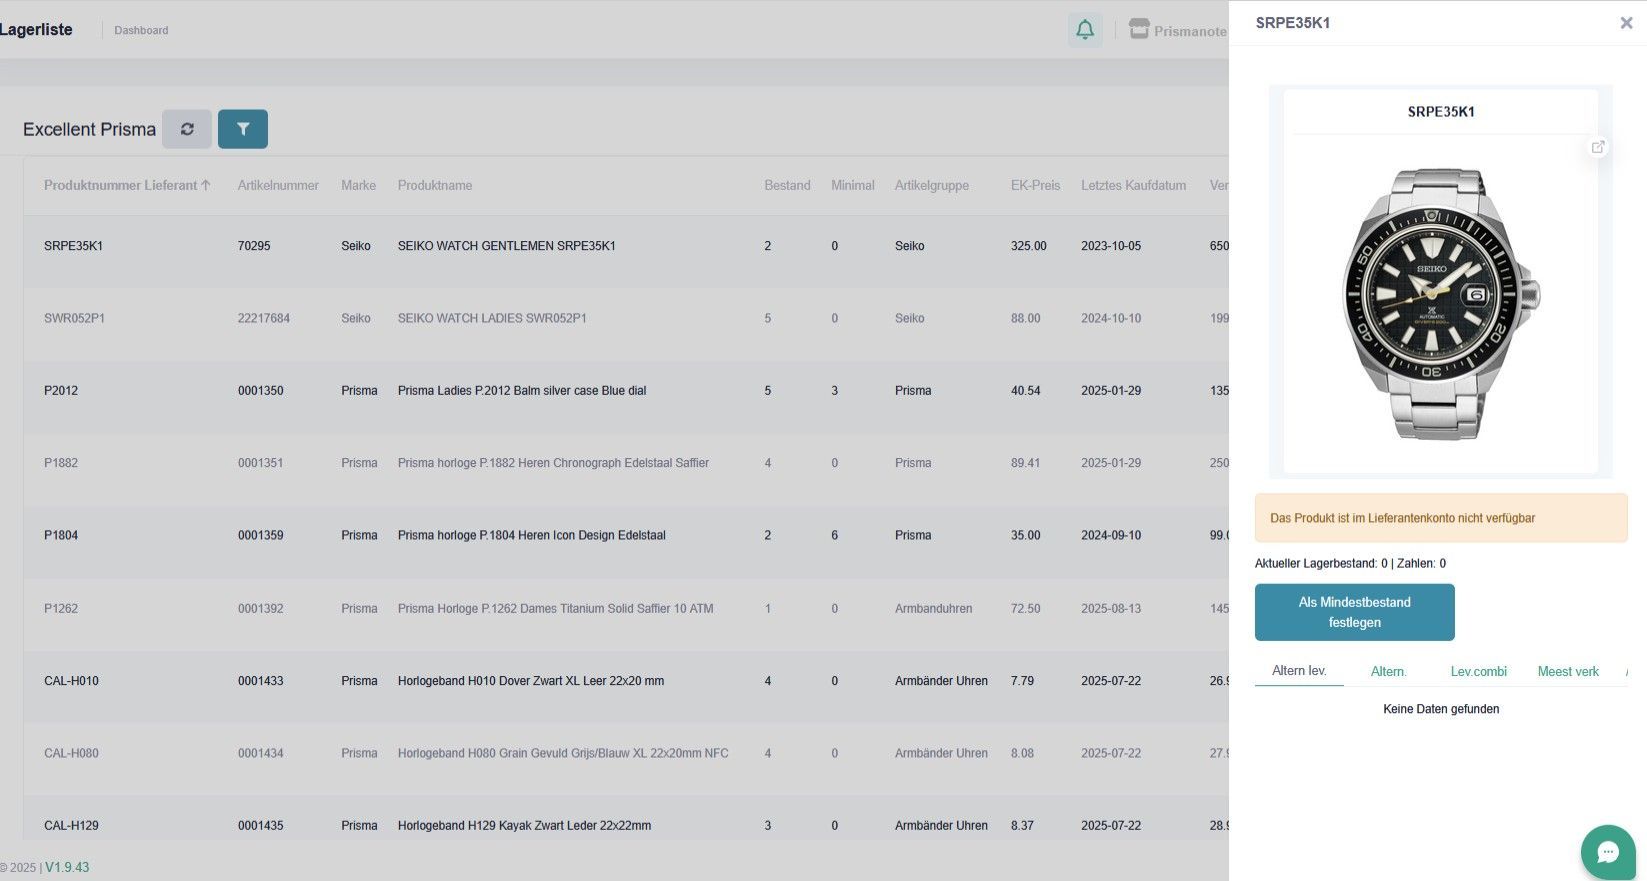Sort by Produktnummer Lieferant column

[127, 185]
